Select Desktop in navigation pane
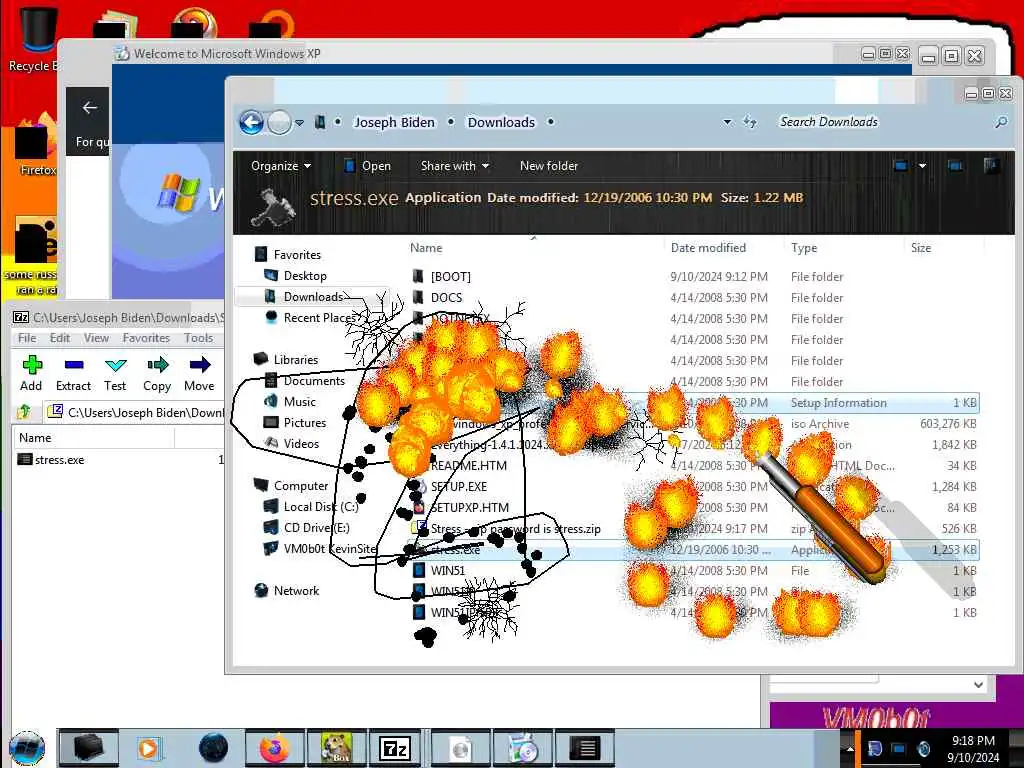The image size is (1024, 768). pyautogui.click(x=296, y=276)
